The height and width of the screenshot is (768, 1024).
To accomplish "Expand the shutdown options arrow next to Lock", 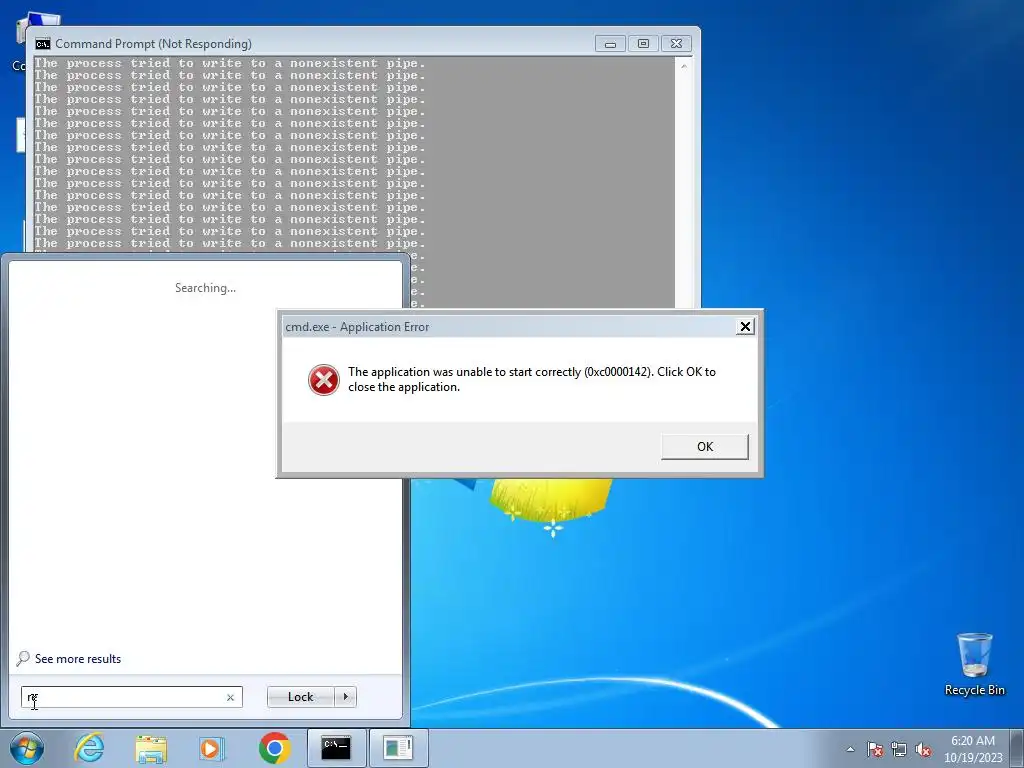I will (345, 697).
